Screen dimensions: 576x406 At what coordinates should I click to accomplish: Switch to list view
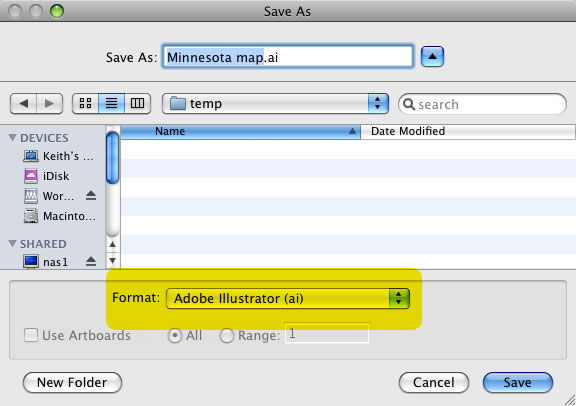pos(111,103)
